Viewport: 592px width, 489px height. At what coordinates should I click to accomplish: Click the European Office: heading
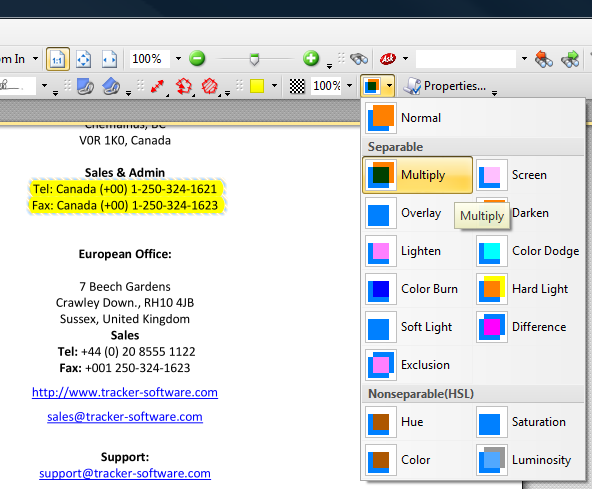pyautogui.click(x=125, y=254)
